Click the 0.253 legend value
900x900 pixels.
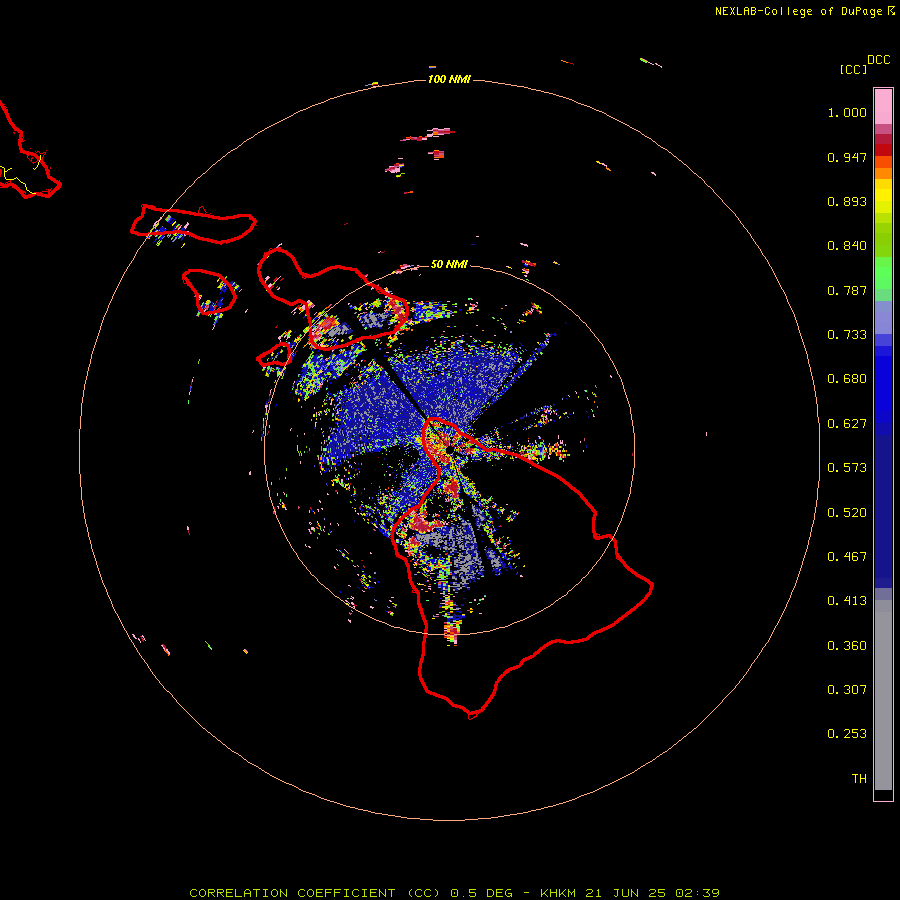coord(847,734)
